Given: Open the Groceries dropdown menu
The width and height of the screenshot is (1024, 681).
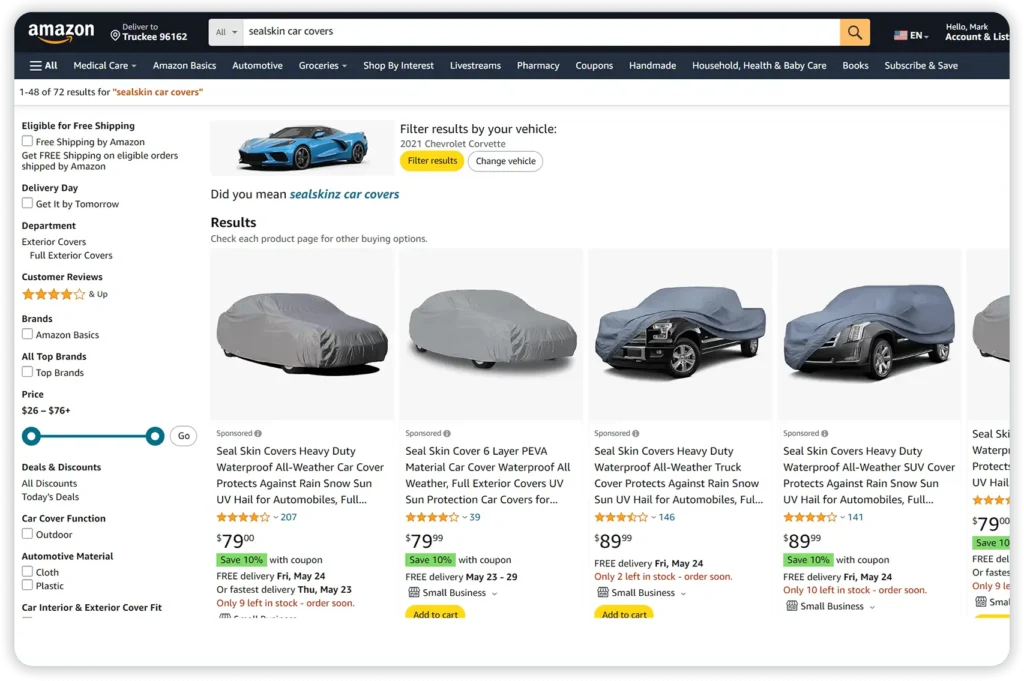Looking at the screenshot, I should pos(323,65).
